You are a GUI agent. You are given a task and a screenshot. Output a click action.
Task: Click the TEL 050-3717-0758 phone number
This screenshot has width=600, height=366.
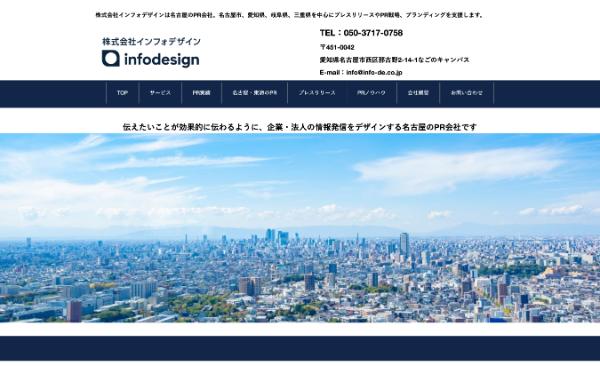(x=361, y=33)
